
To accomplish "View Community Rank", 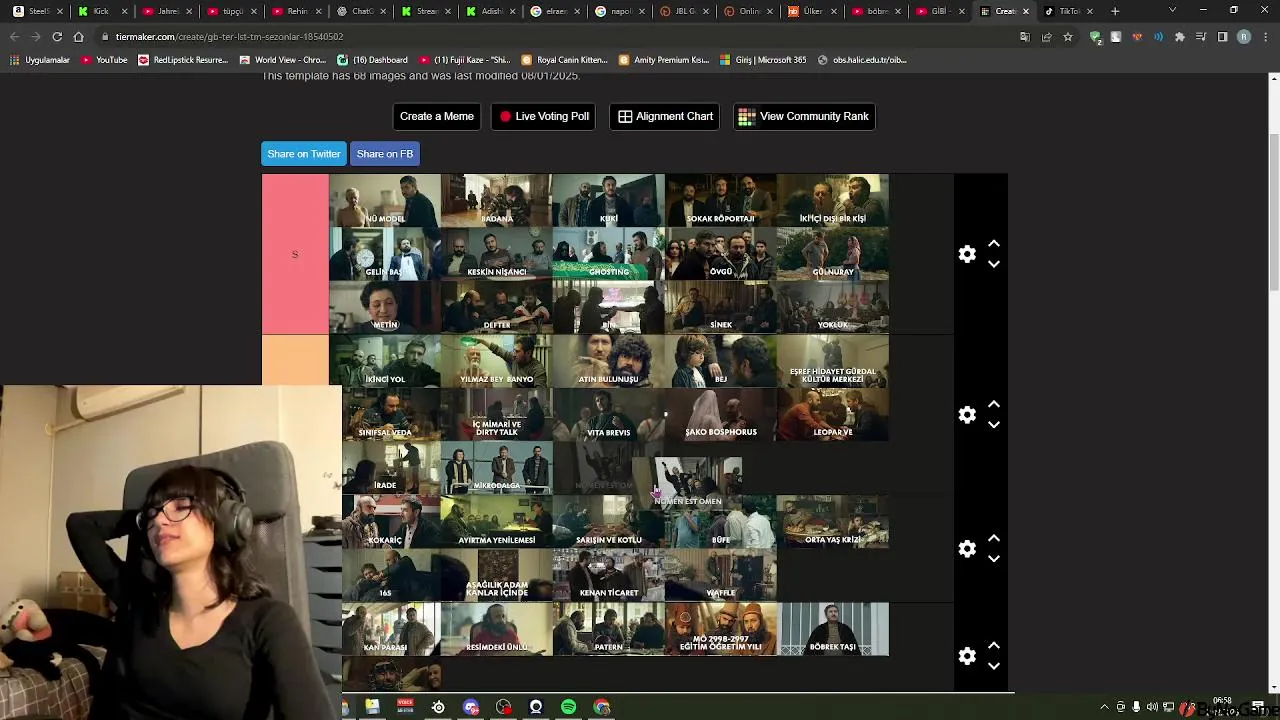I will (x=804, y=116).
